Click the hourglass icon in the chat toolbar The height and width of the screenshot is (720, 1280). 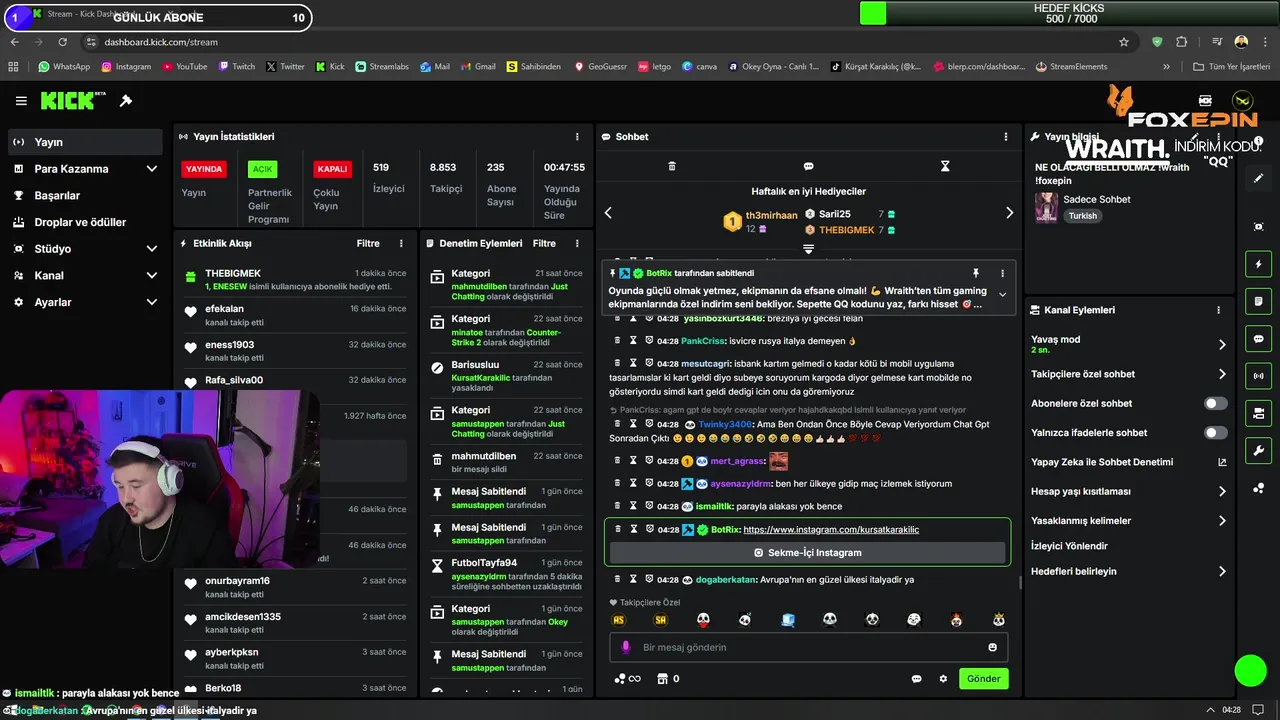[x=945, y=166]
